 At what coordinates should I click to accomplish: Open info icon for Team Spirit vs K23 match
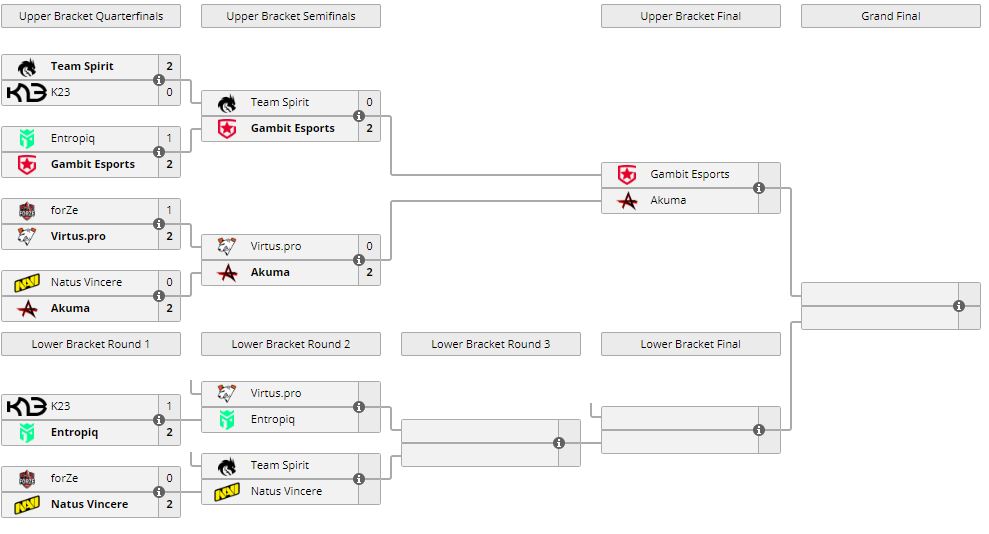click(x=159, y=80)
